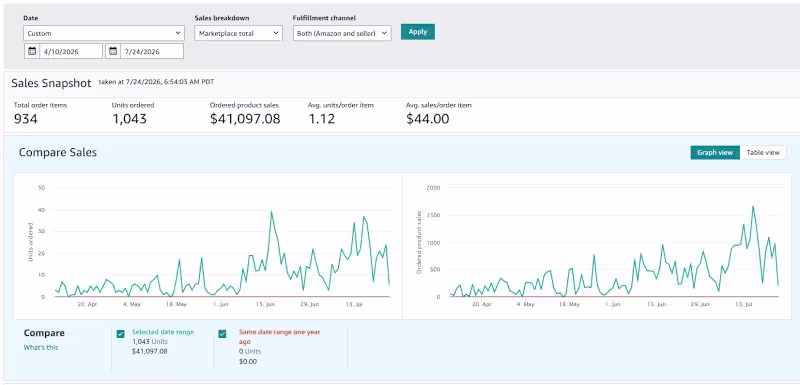800x385 pixels.
Task: Edit the 7/24/2026 end date field
Action: (152, 51)
